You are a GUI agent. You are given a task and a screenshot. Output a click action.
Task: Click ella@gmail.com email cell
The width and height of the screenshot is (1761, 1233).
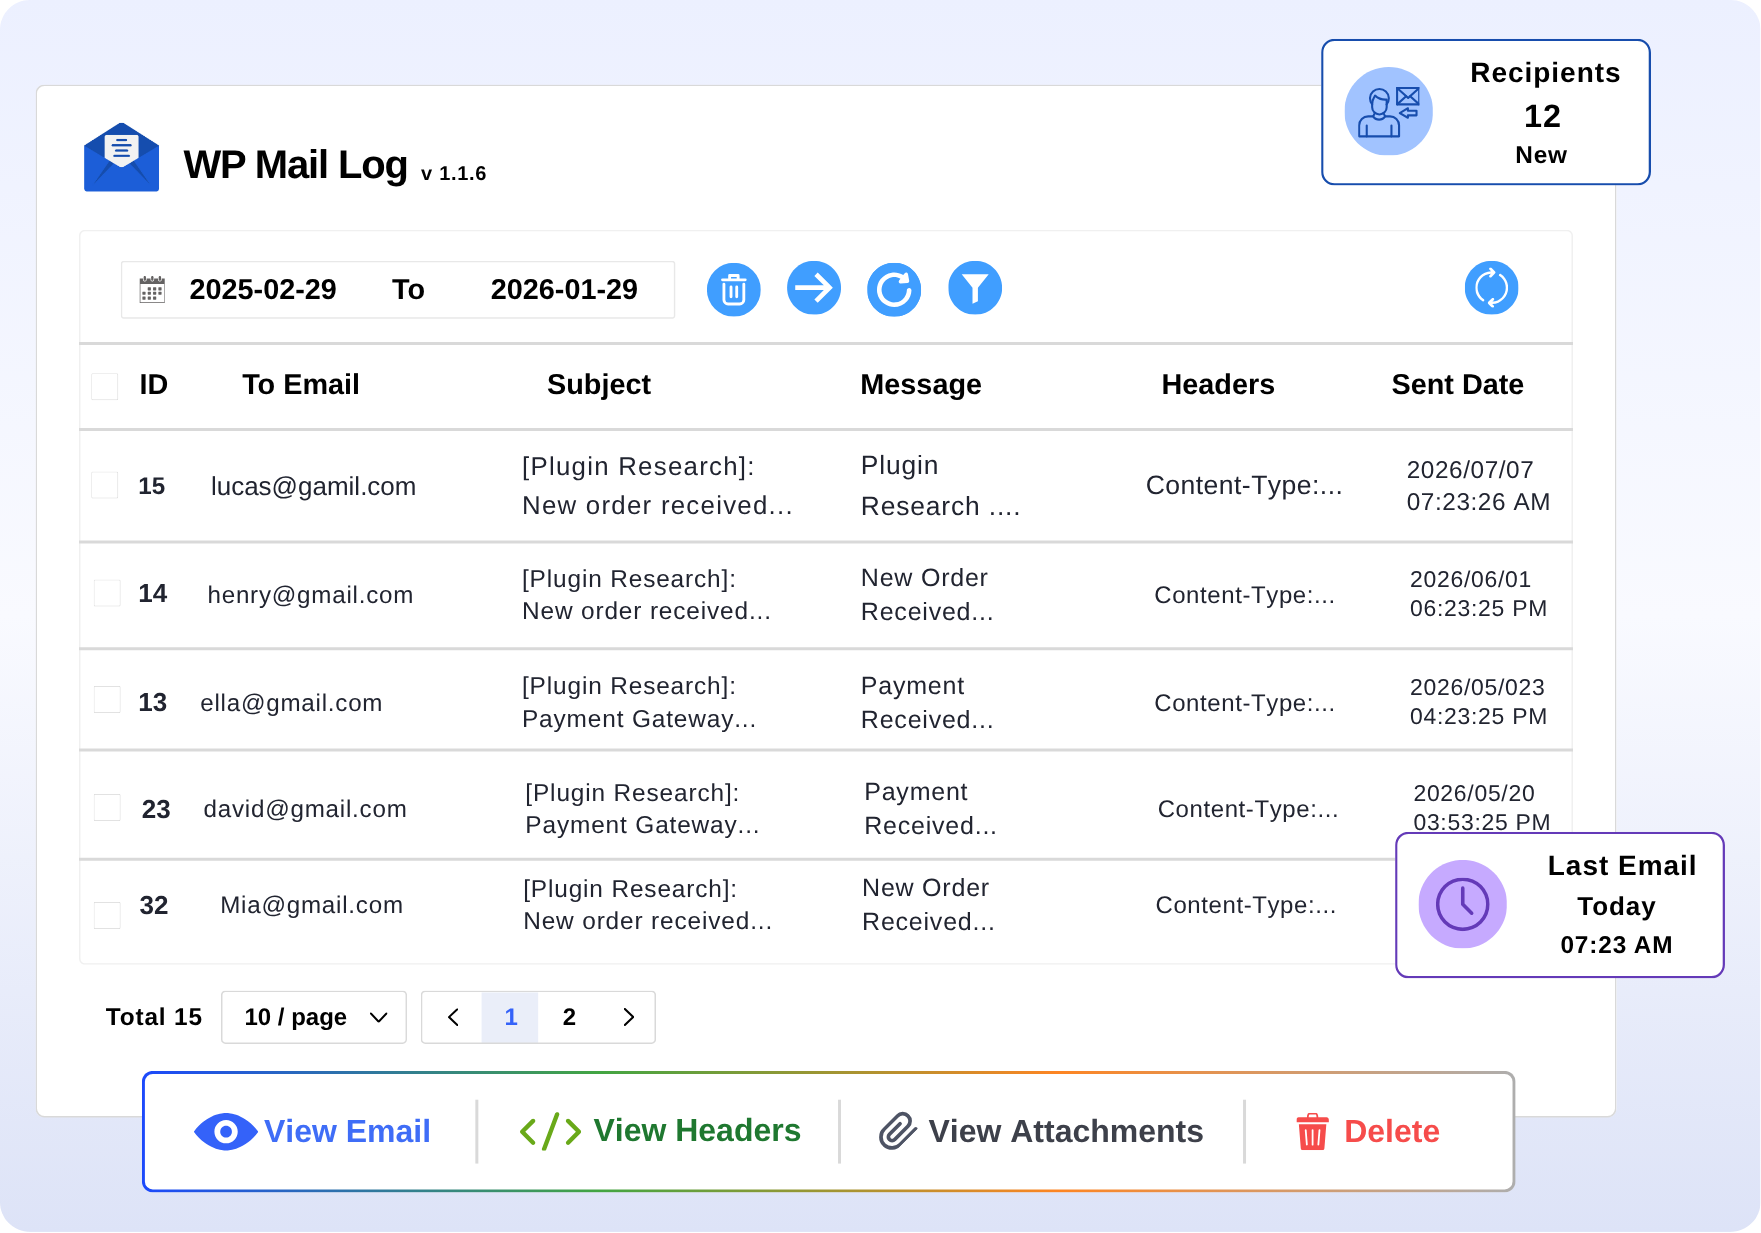[x=291, y=703]
